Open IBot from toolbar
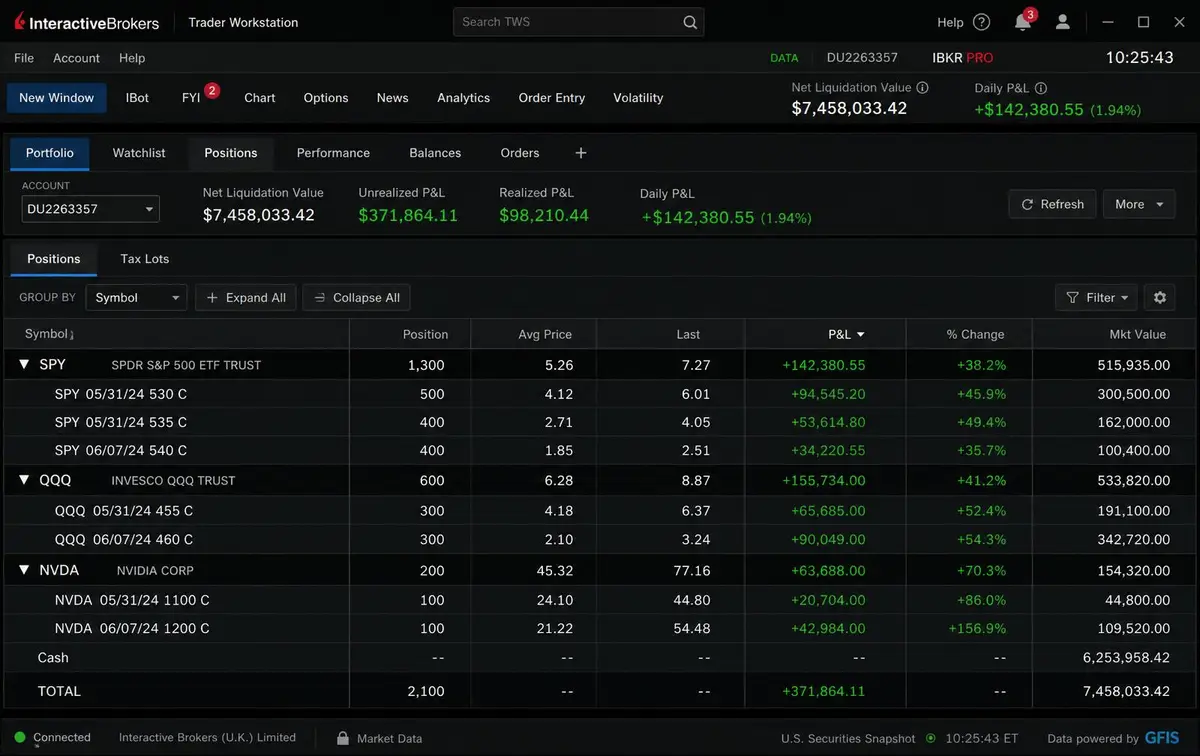Viewport: 1200px width, 756px height. pos(137,98)
